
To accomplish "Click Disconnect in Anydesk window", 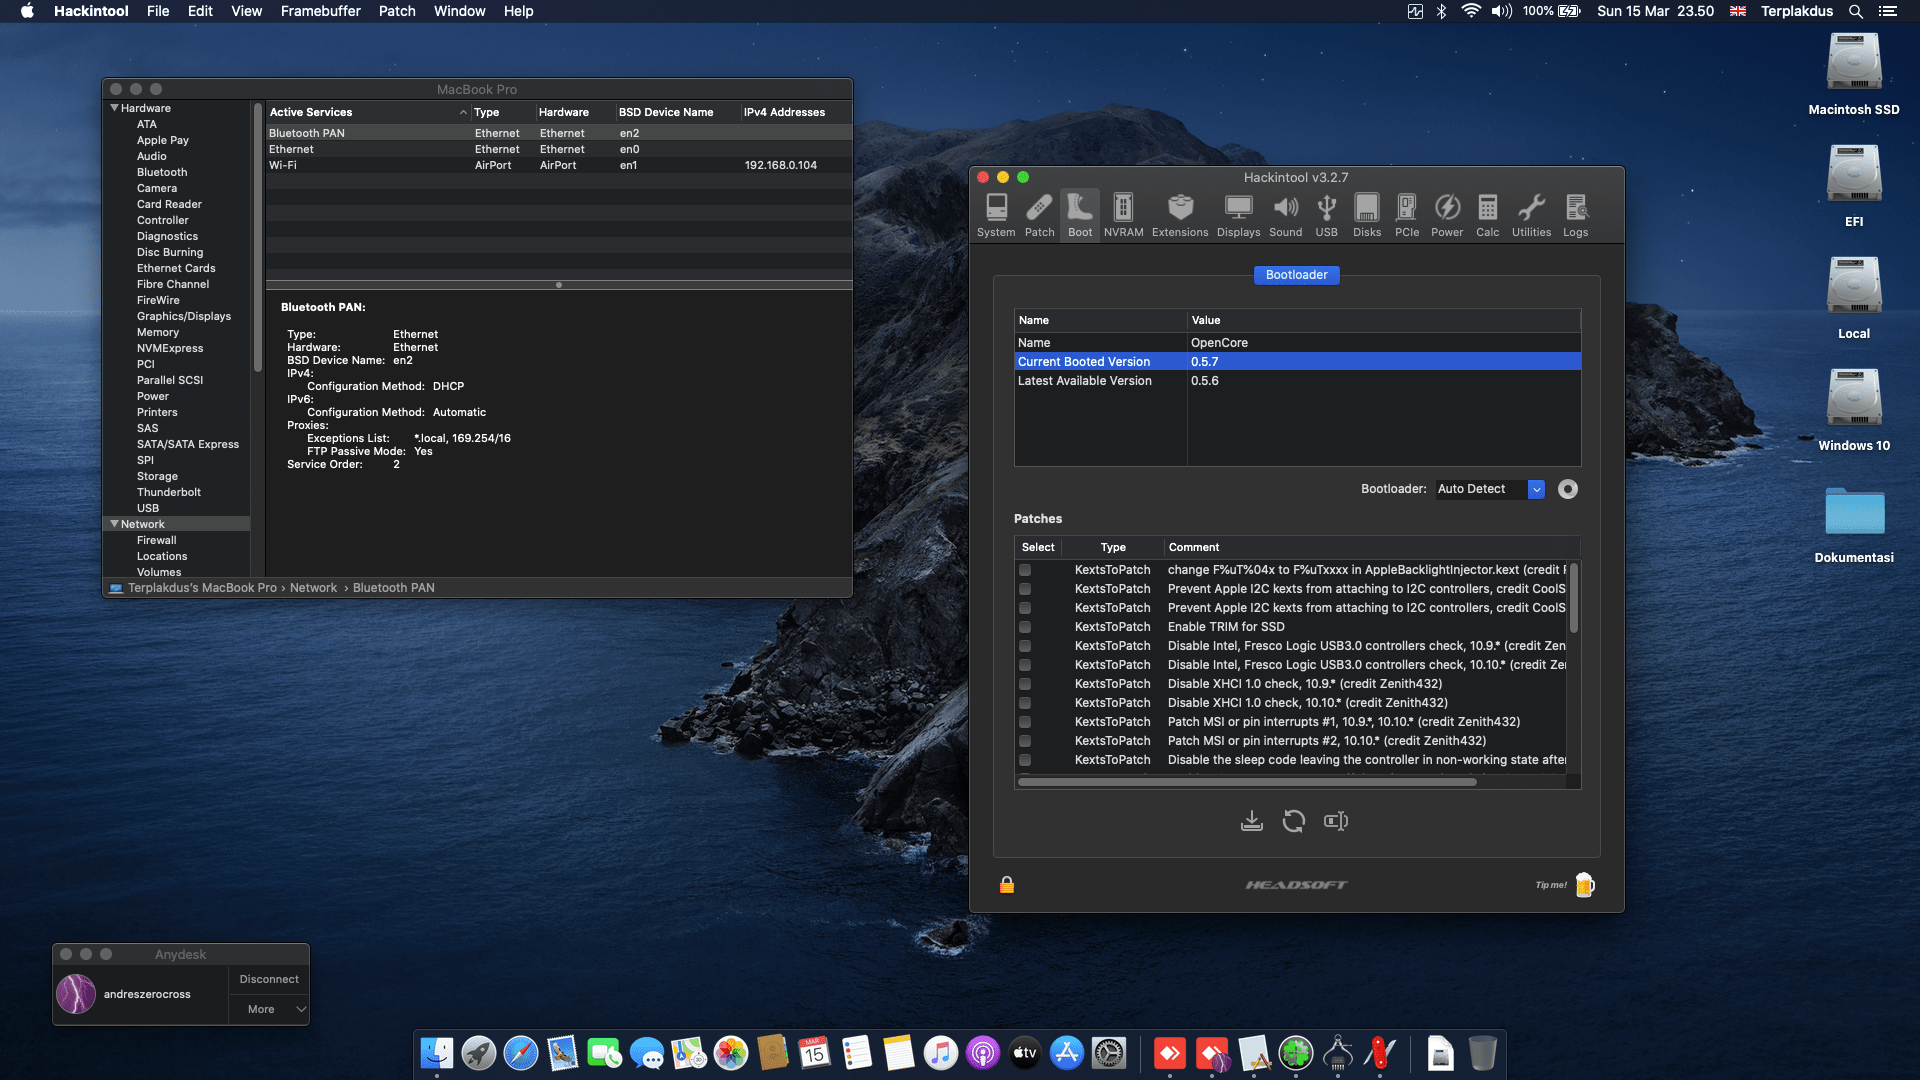I will pyautogui.click(x=269, y=979).
